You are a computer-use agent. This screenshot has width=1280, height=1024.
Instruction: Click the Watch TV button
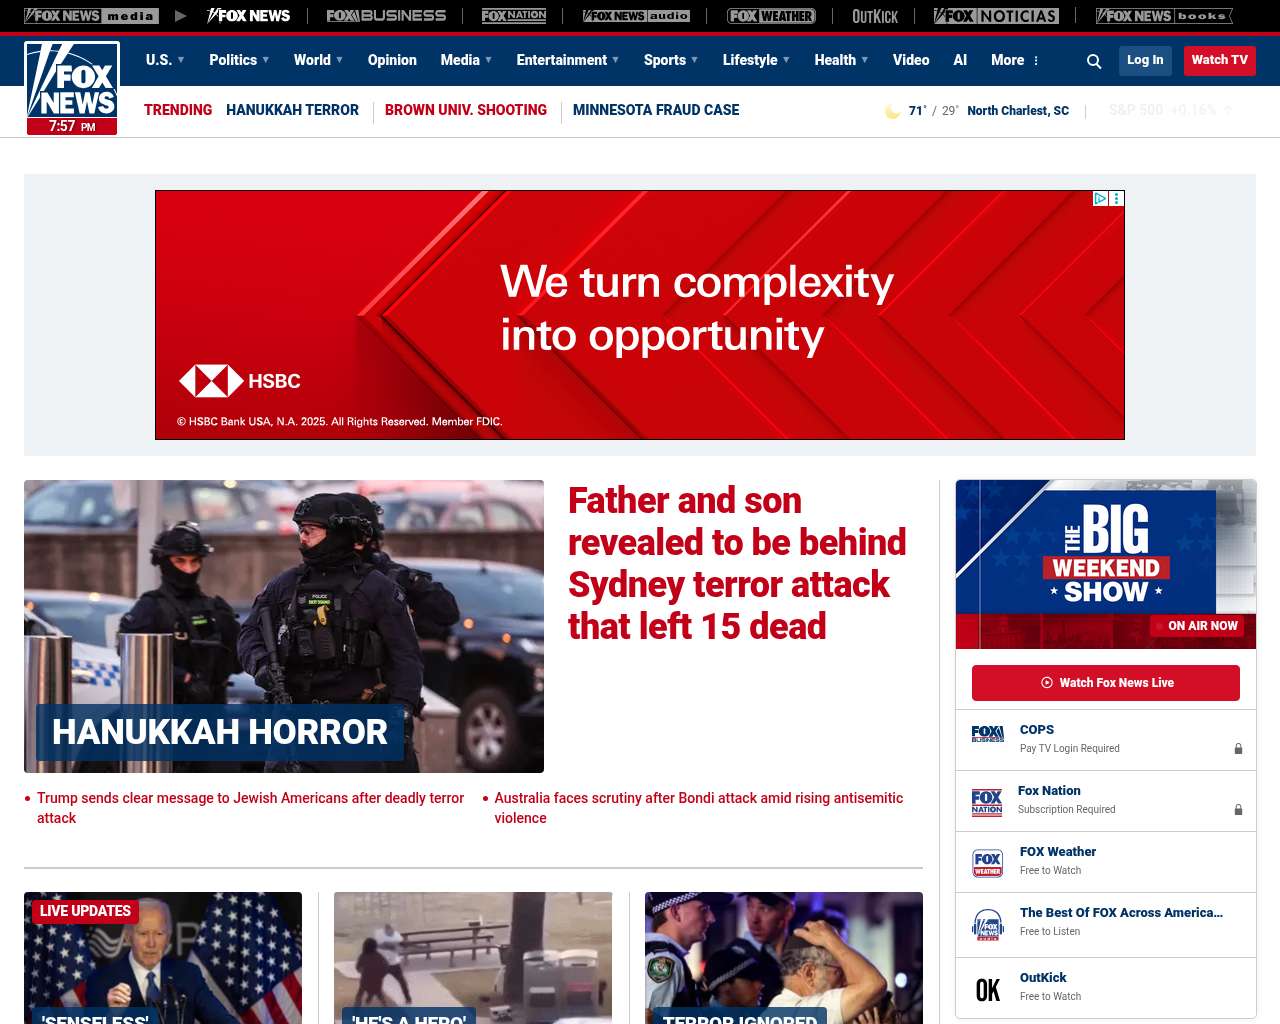pyautogui.click(x=1220, y=60)
